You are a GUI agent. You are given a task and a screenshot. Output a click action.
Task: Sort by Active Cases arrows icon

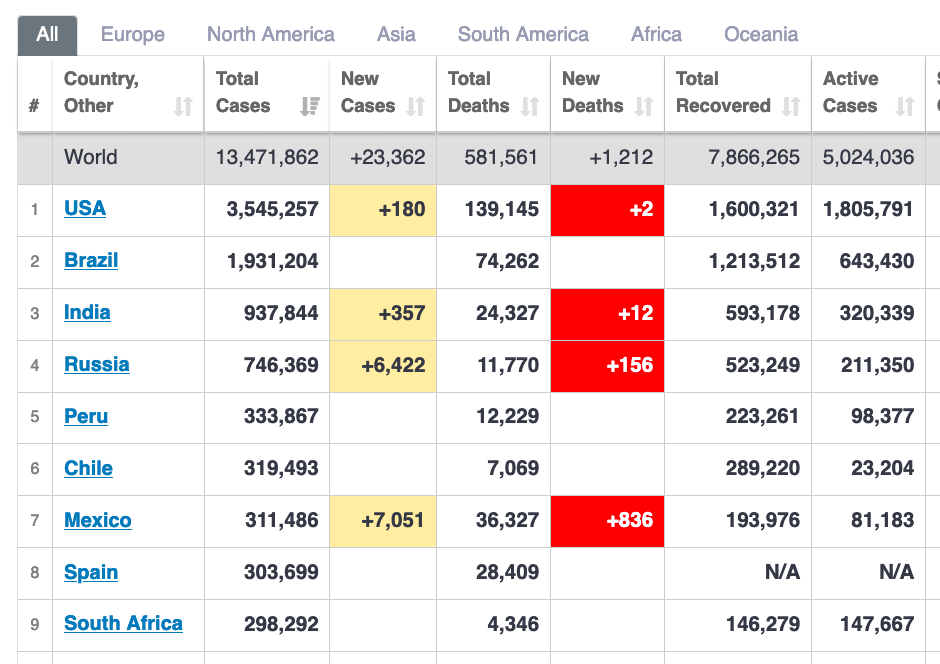pyautogui.click(x=905, y=106)
